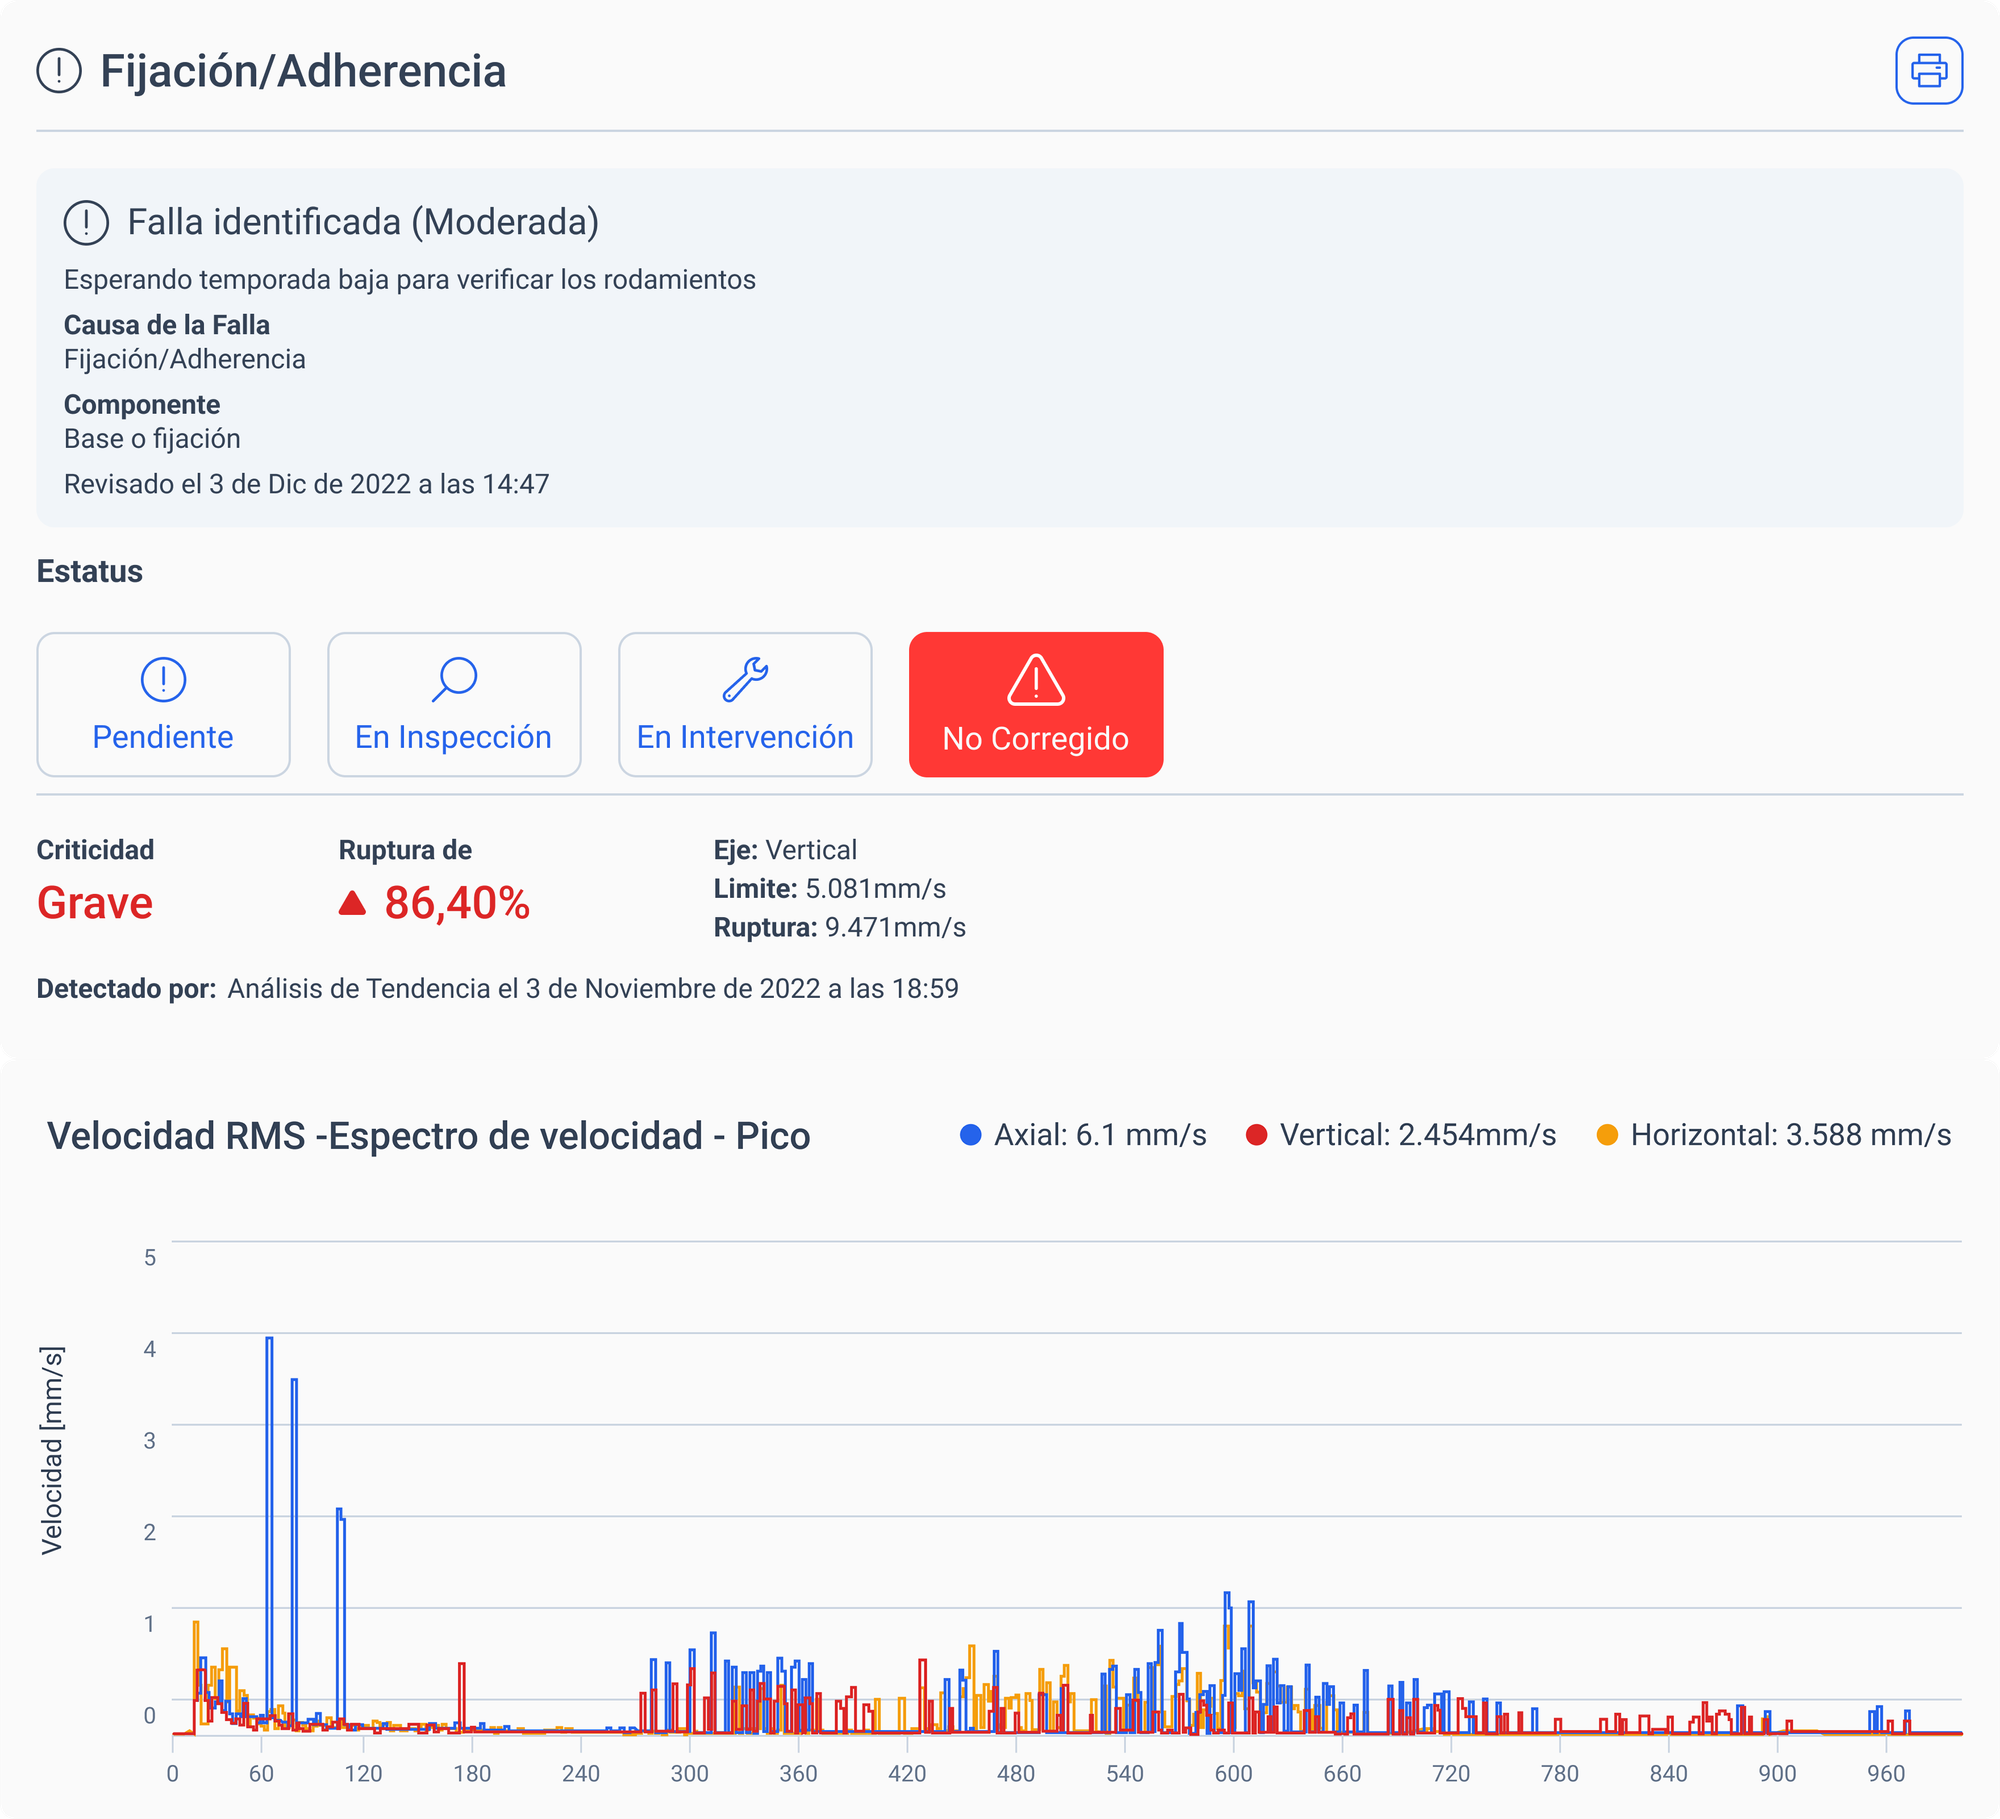Click the exclamation icon in Pendiente card
Image resolution: width=2000 pixels, height=1819 pixels.
(x=163, y=680)
